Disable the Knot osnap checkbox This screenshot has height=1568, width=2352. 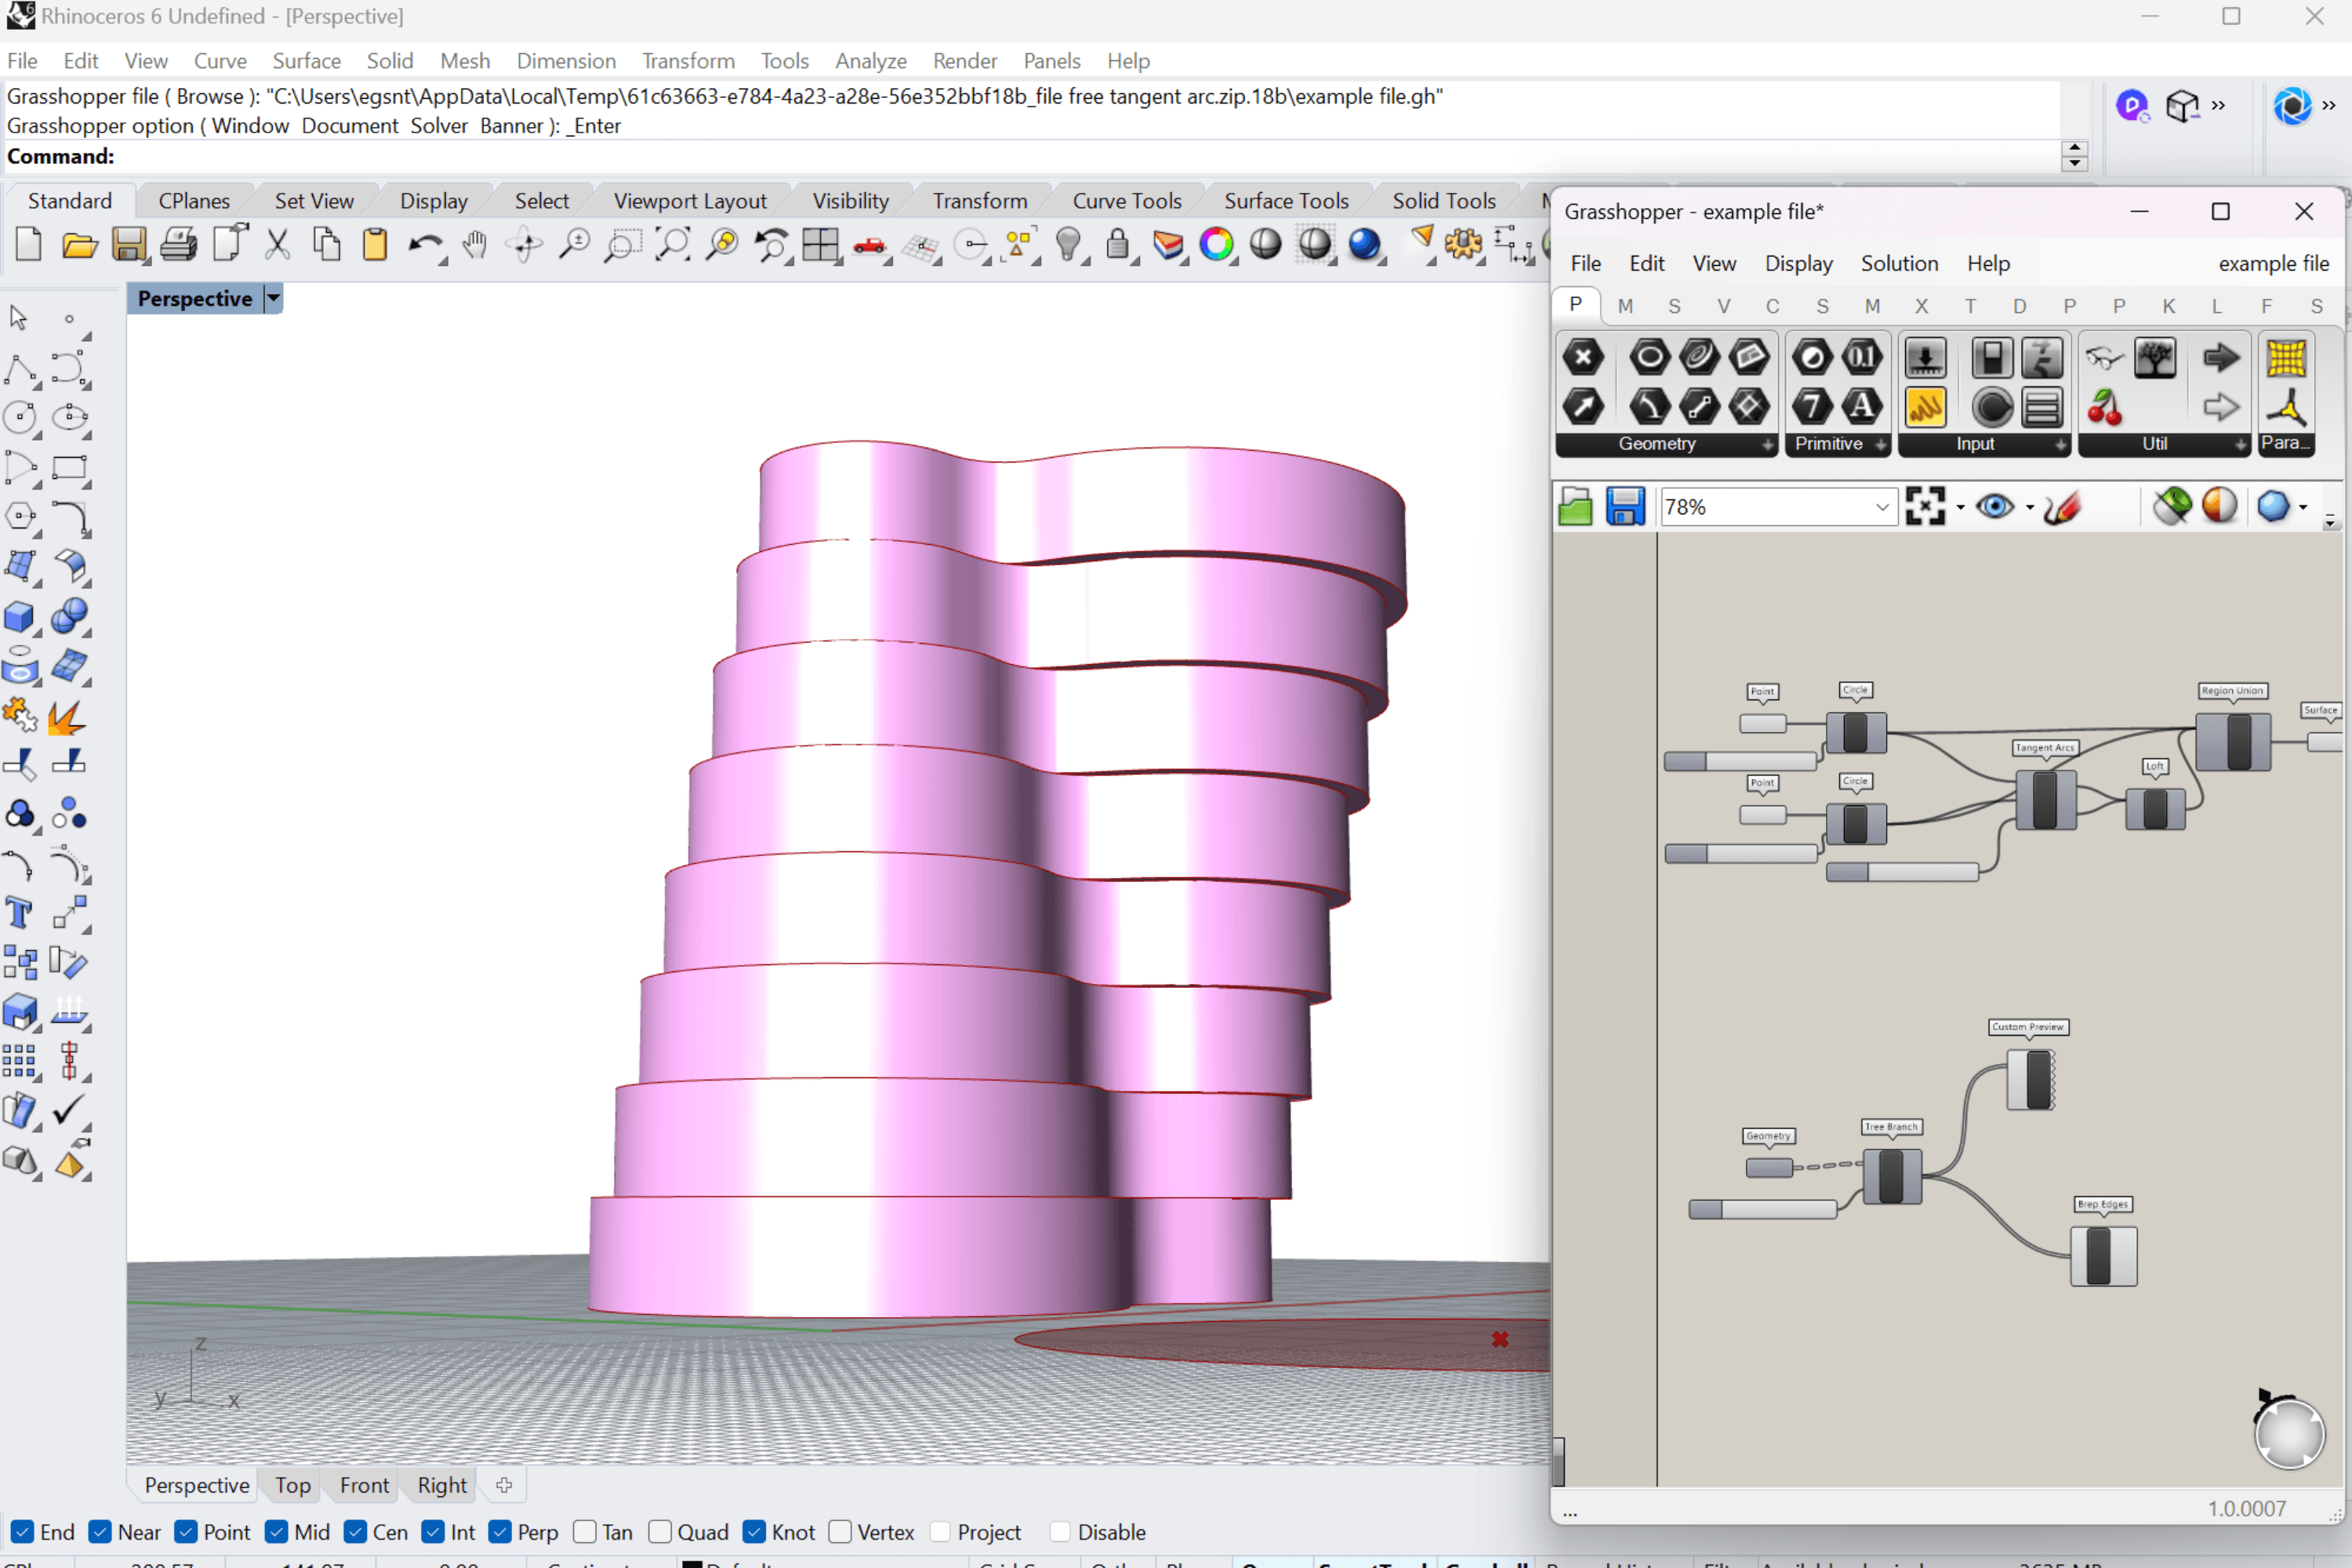coord(755,1532)
